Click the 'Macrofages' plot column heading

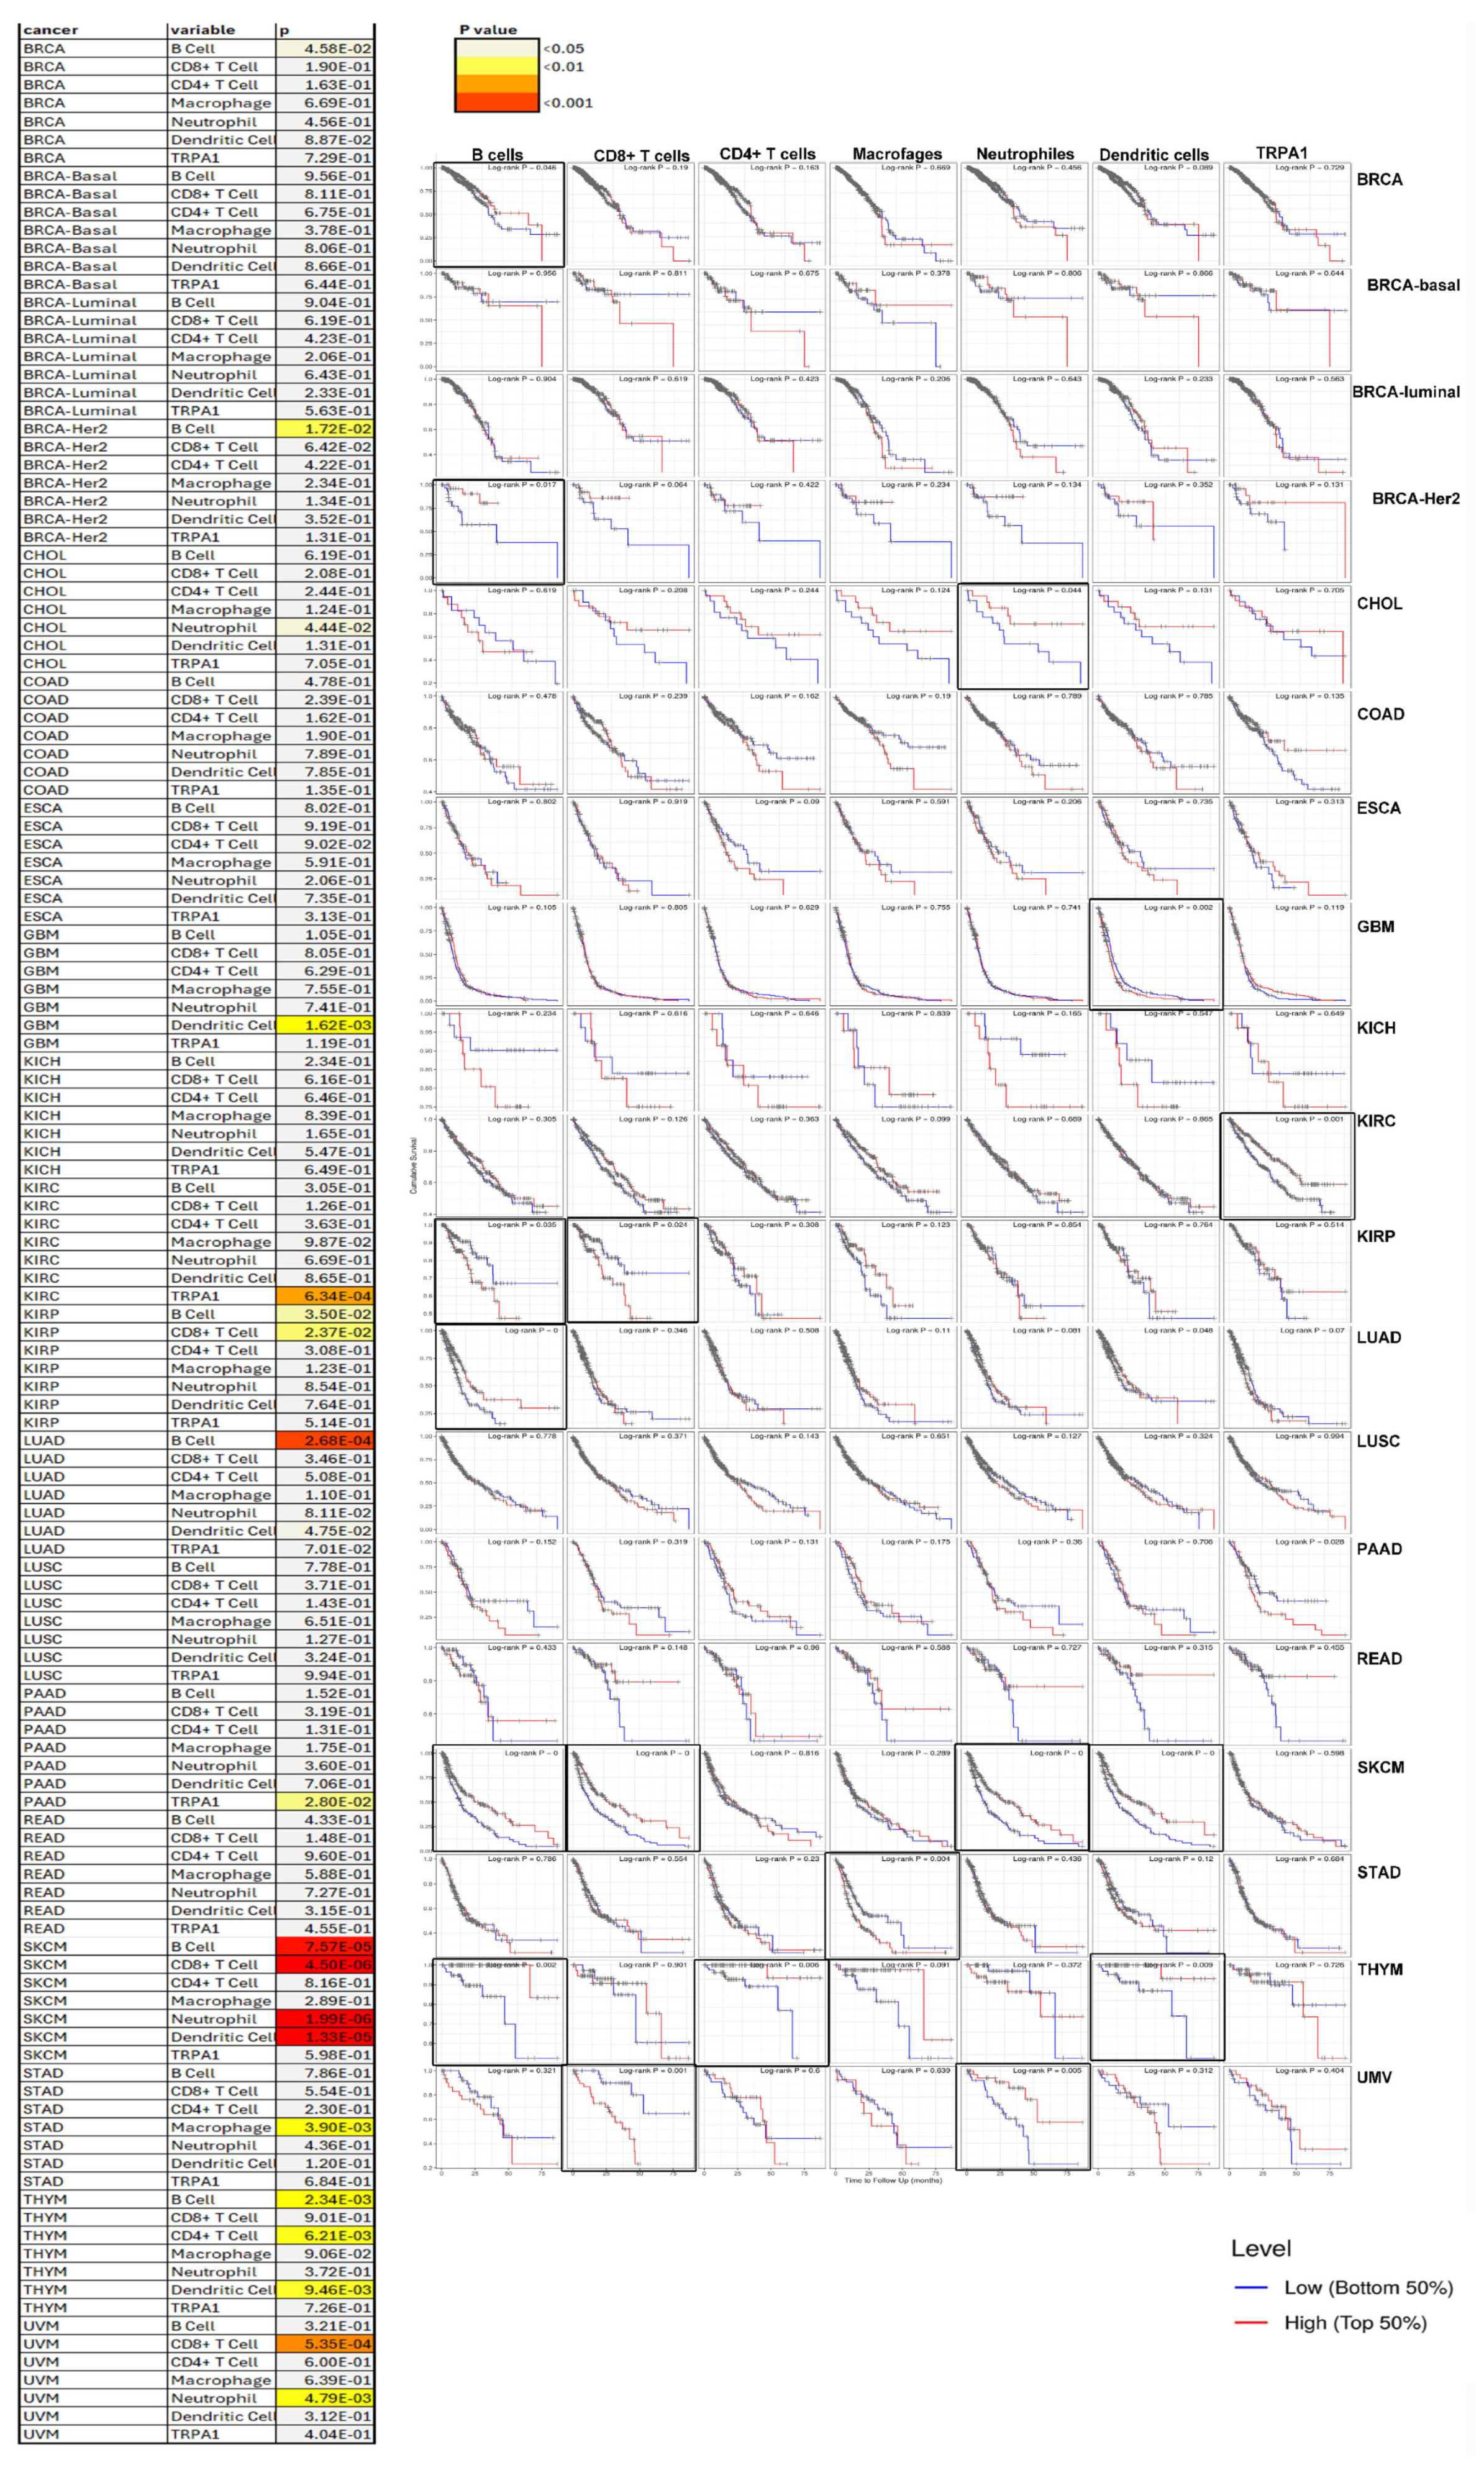point(897,154)
